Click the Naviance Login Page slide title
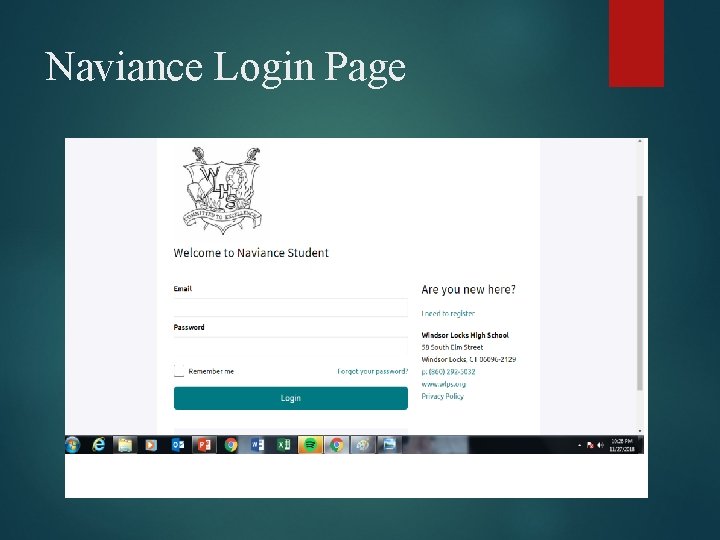The width and height of the screenshot is (720, 540). tap(225, 68)
